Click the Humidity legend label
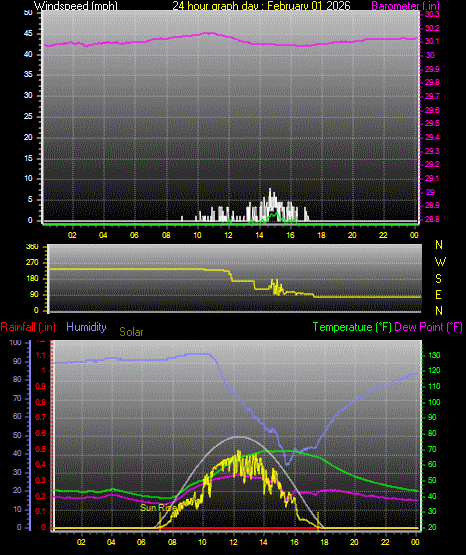This screenshot has width=466, height=555. point(86,327)
